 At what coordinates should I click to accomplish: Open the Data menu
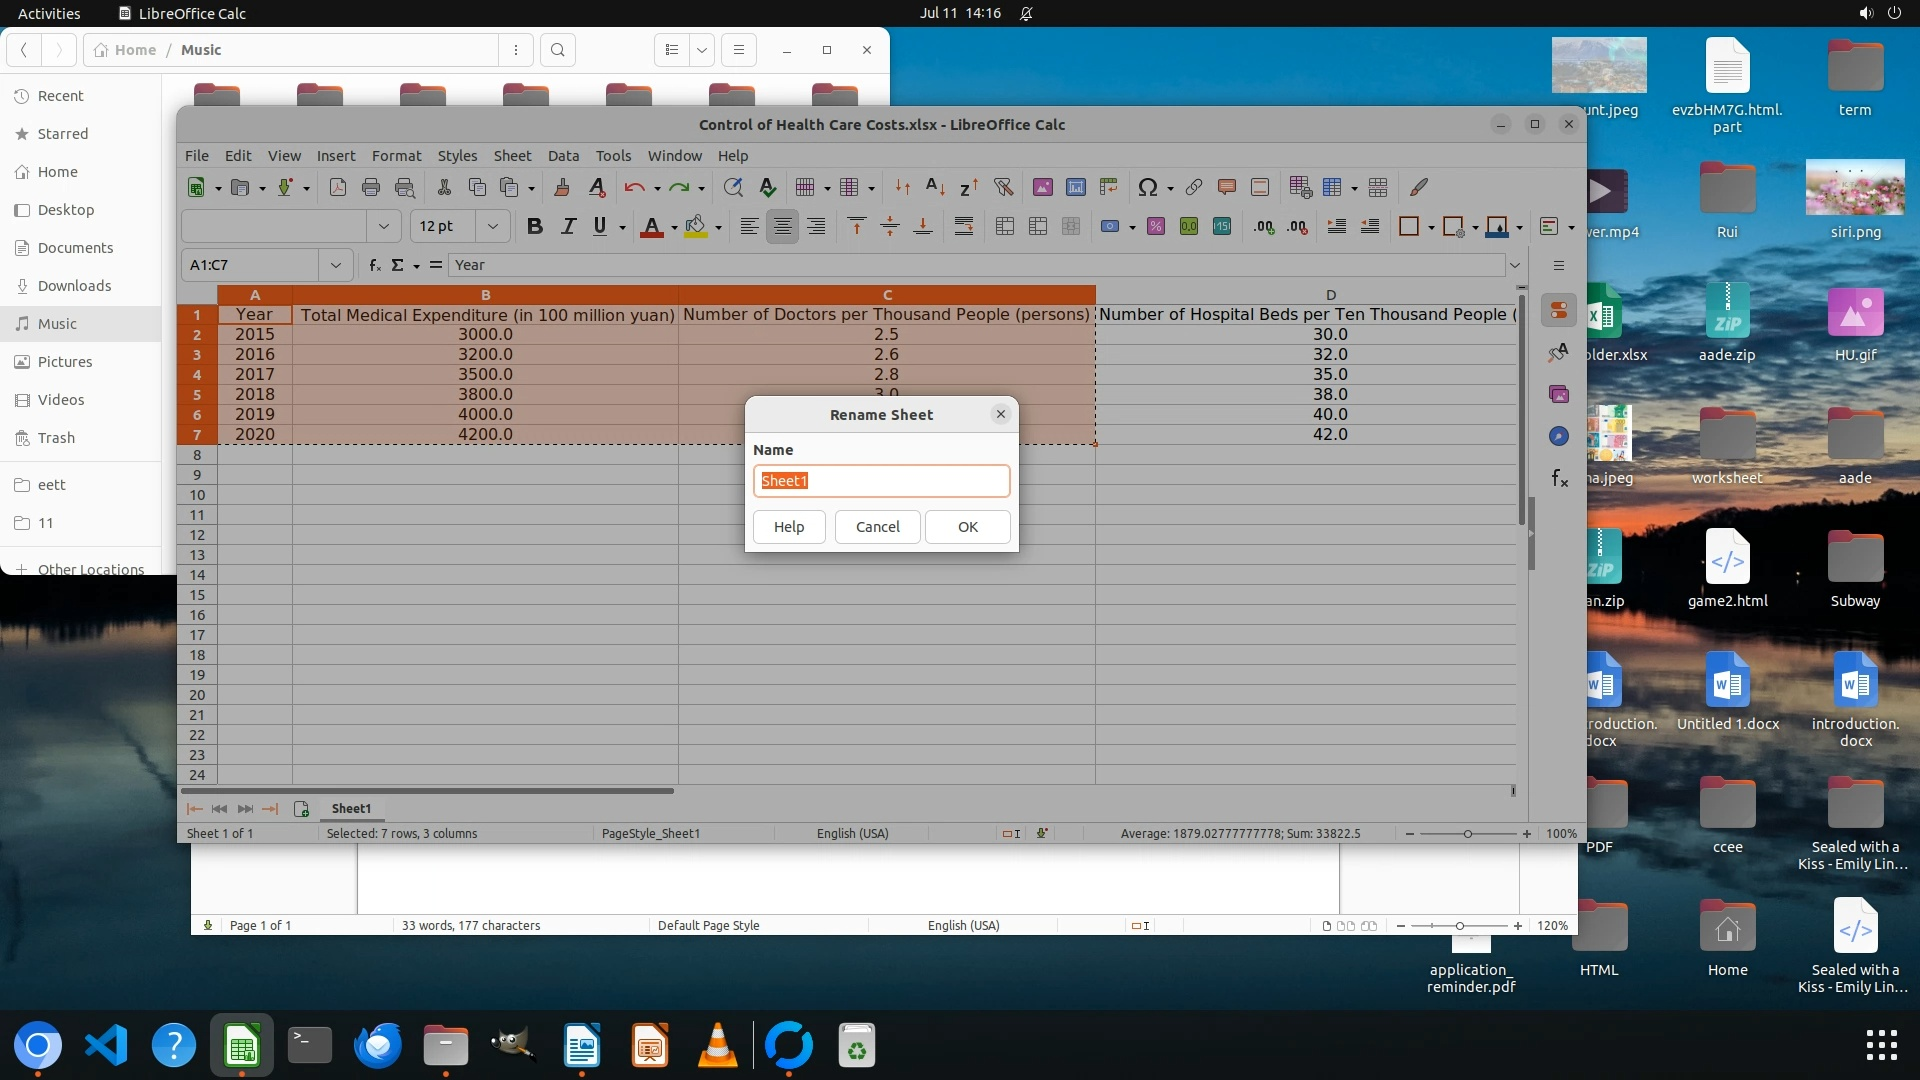pos(563,156)
